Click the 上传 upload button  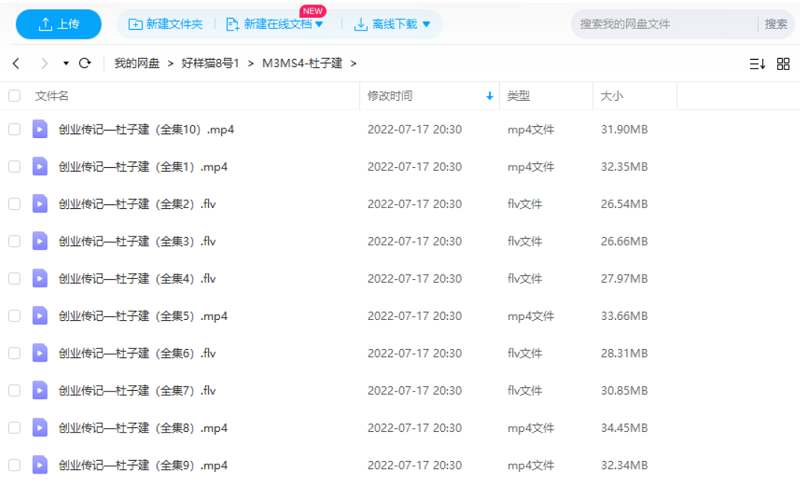pyautogui.click(x=58, y=24)
